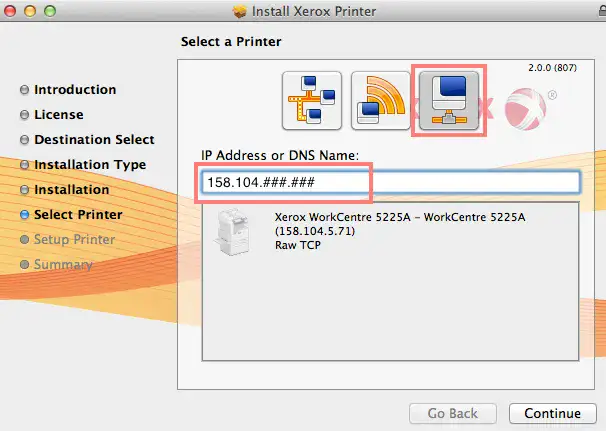Click the green zoom window button
This screenshot has width=606, height=431.
click(50, 11)
